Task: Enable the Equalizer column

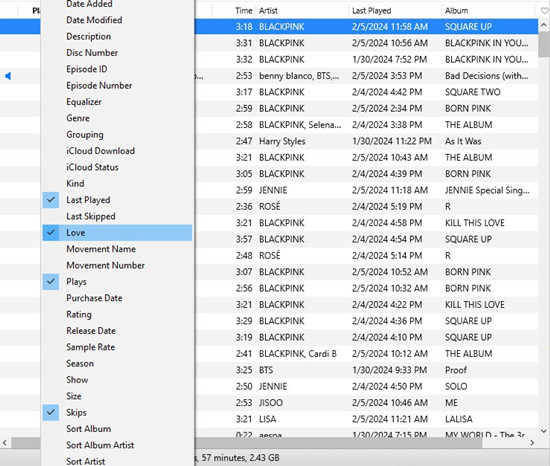Action: pos(117,102)
